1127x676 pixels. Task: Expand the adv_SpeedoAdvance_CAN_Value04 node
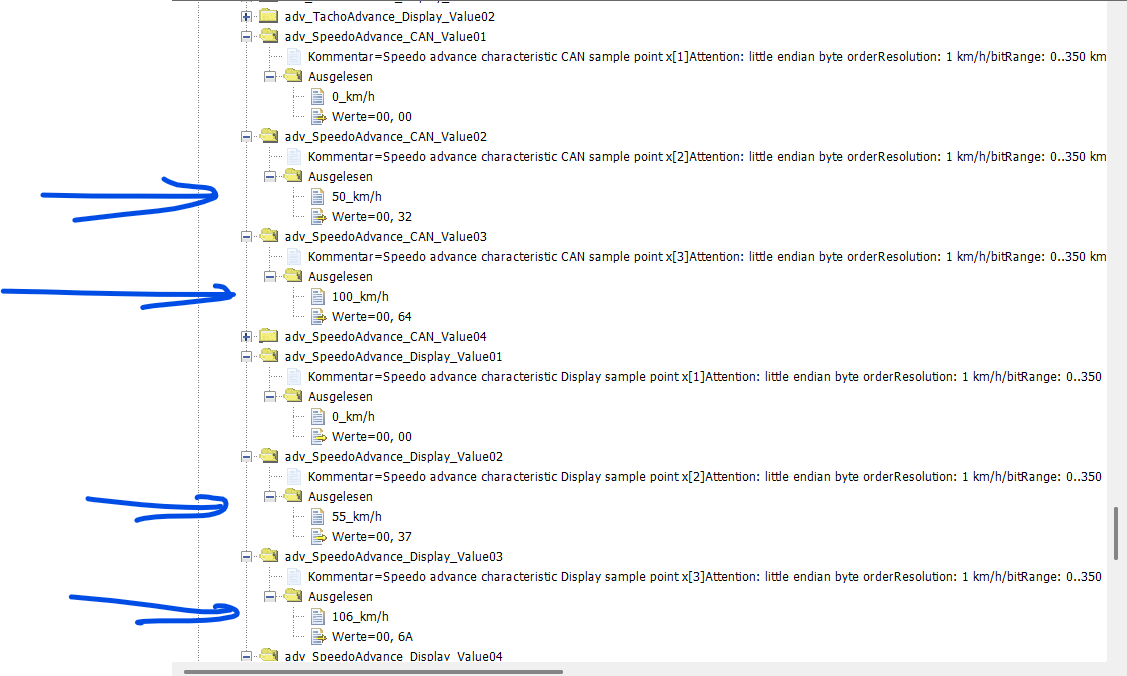point(247,337)
